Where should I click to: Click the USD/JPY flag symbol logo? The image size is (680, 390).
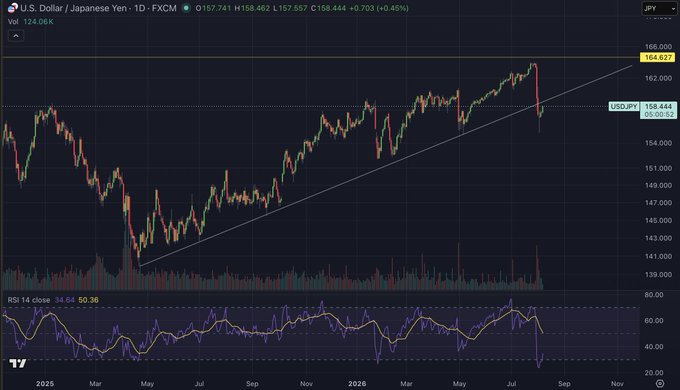pos(13,7)
